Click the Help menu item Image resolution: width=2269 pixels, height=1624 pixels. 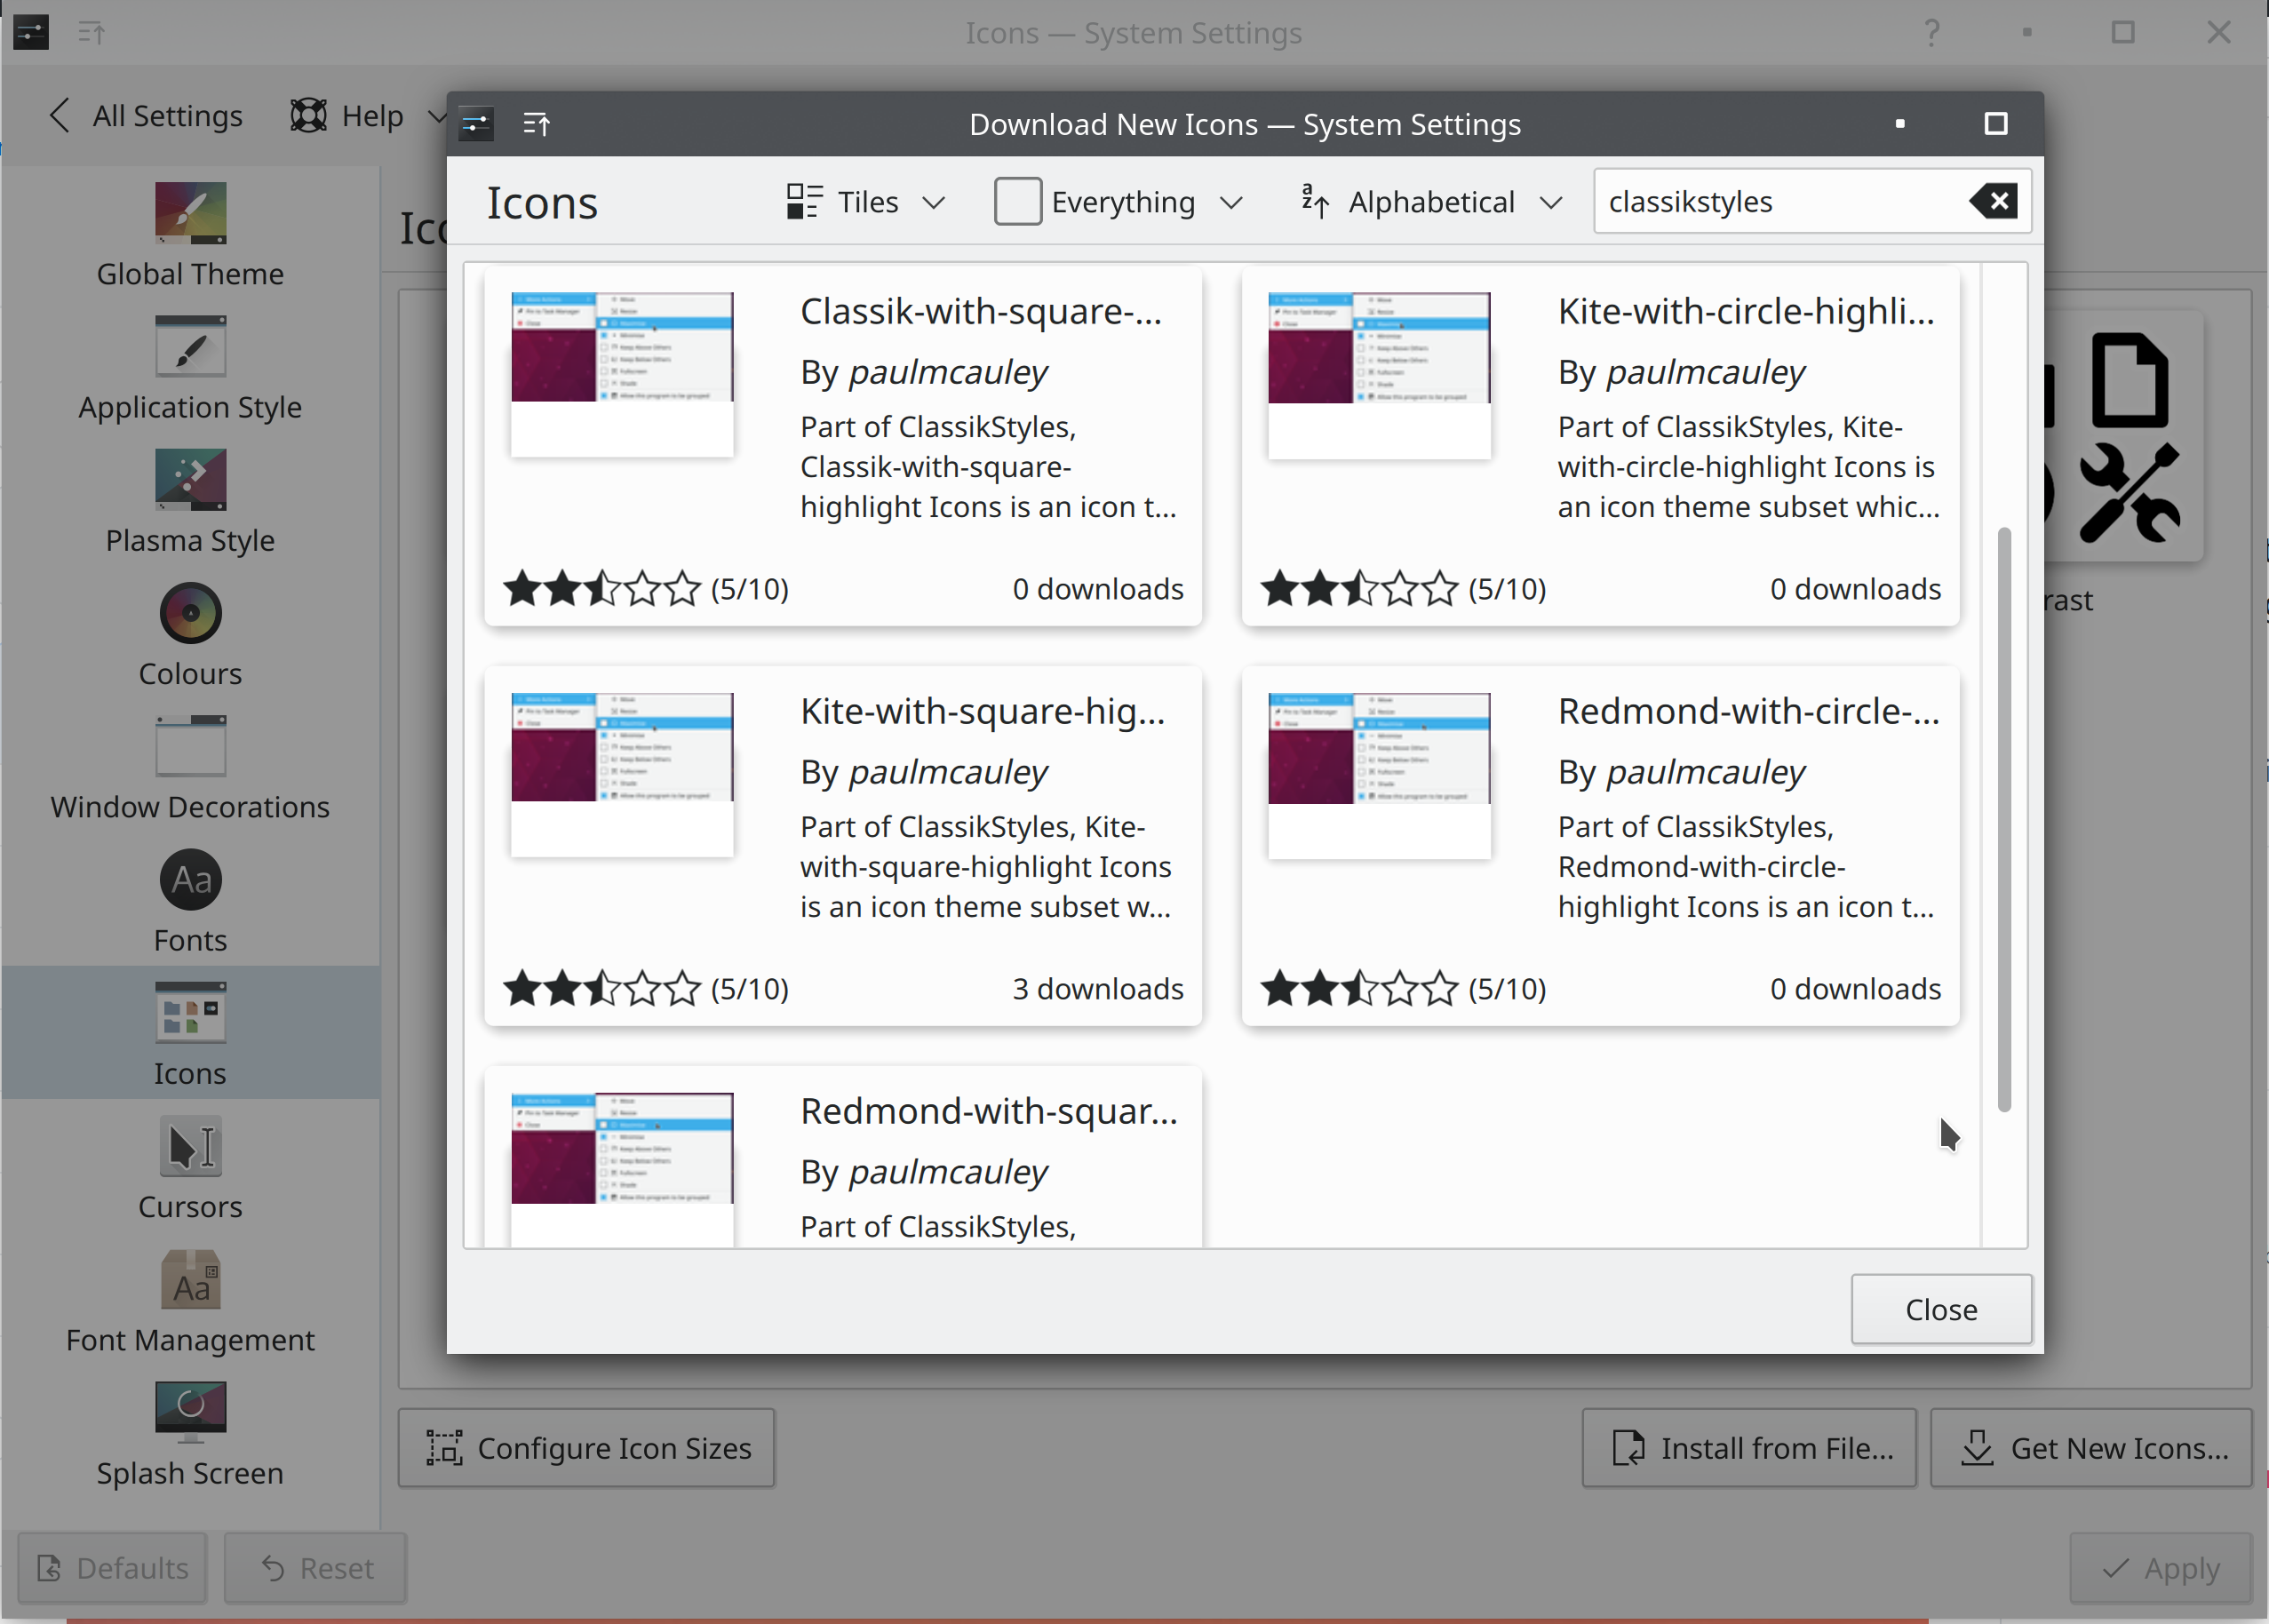pos(369,113)
